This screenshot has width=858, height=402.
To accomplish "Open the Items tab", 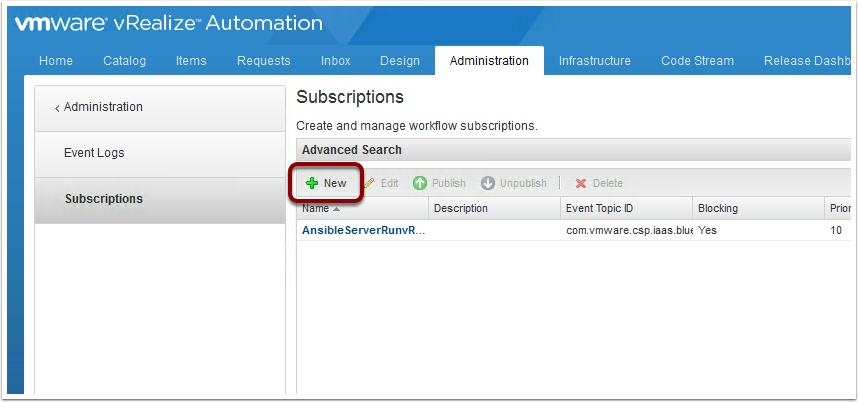I will coord(191,61).
